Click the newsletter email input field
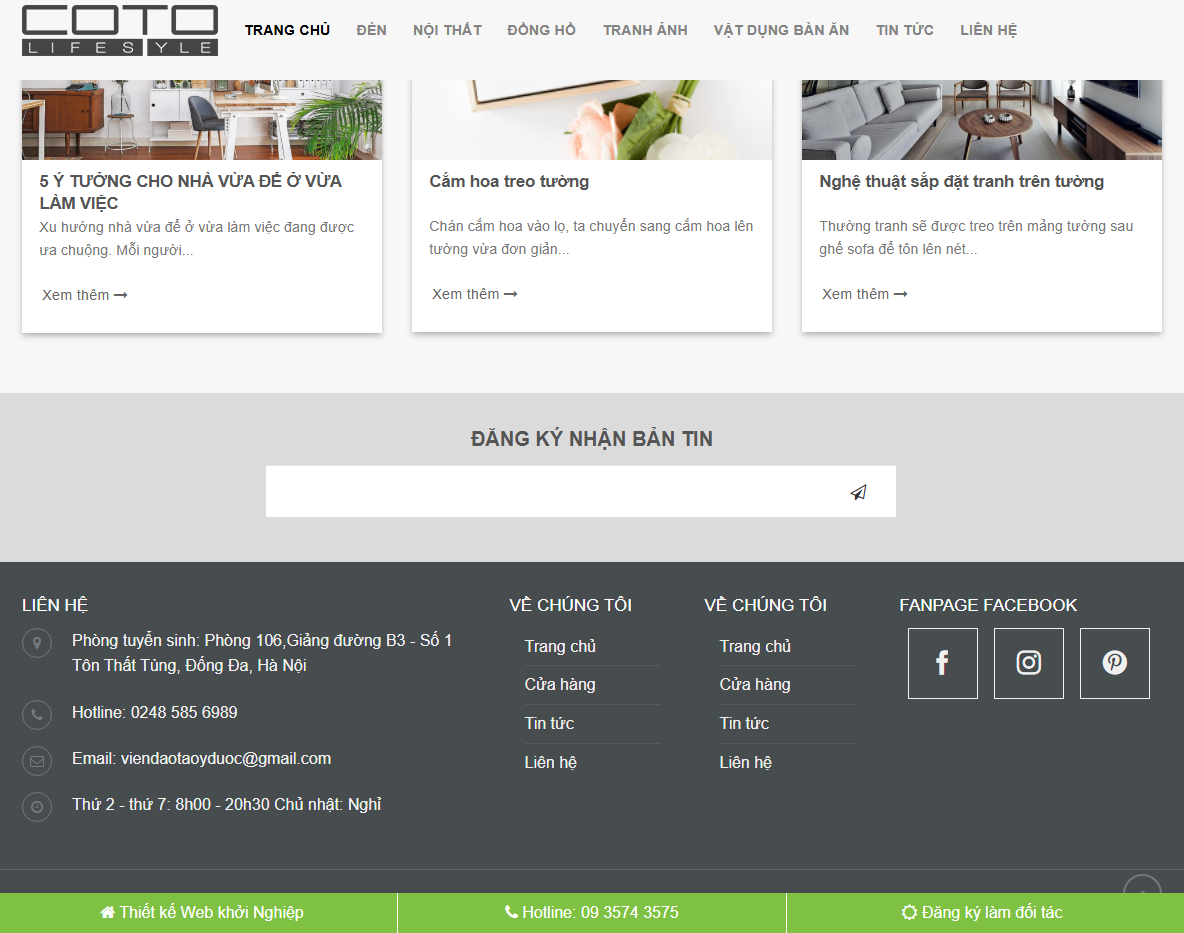Screen dimensions: 1184x933 tap(550, 491)
